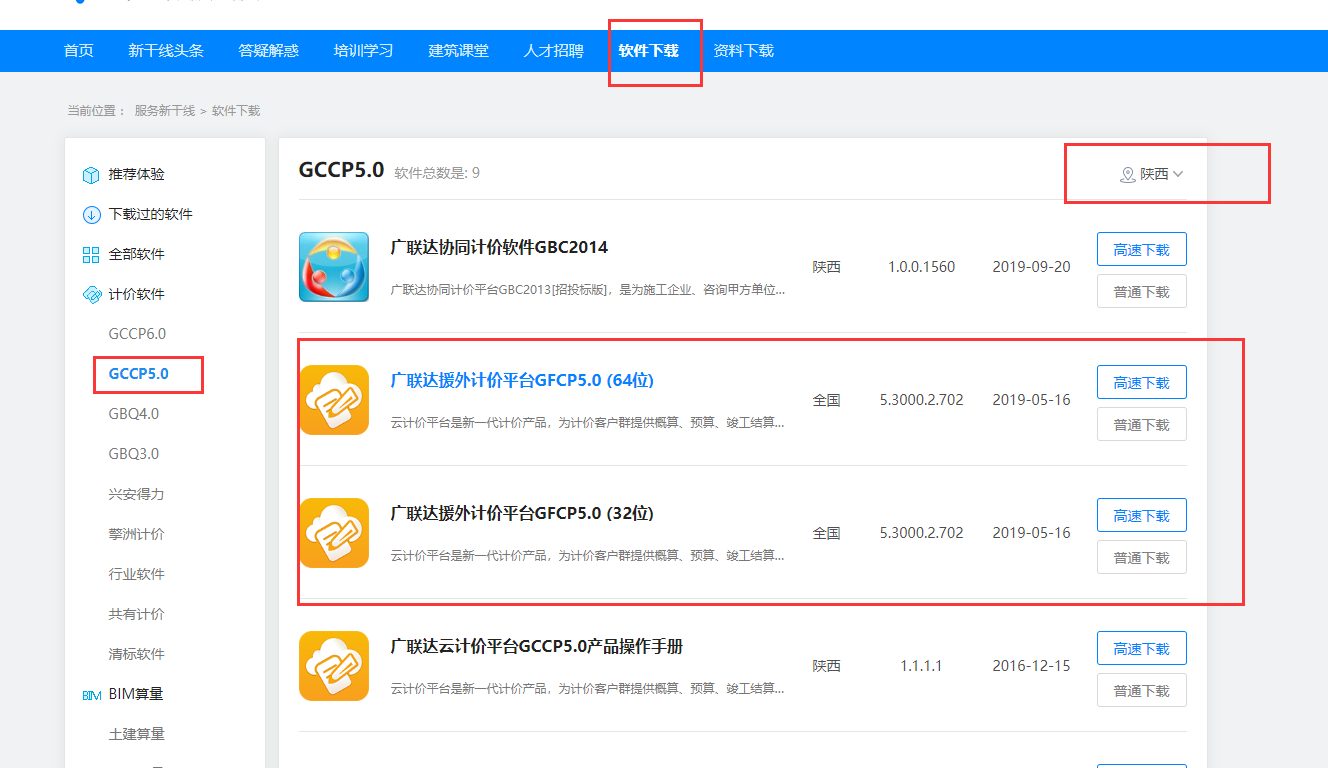Click the GFCP5.0 (64位) app icon
Image resolution: width=1328 pixels, height=768 pixels.
[x=334, y=400]
